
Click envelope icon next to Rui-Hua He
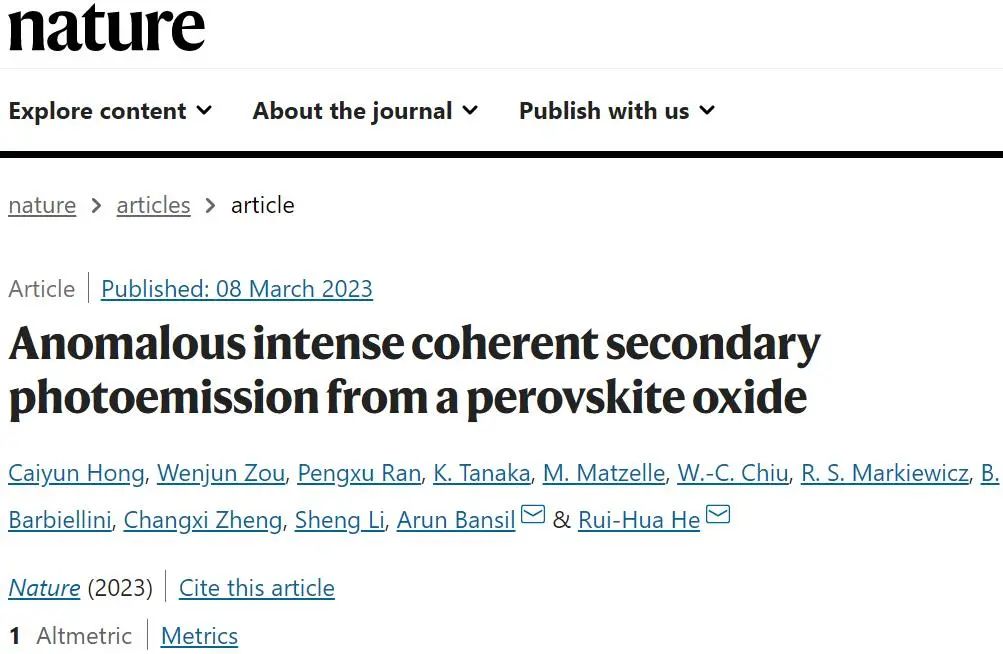718,514
